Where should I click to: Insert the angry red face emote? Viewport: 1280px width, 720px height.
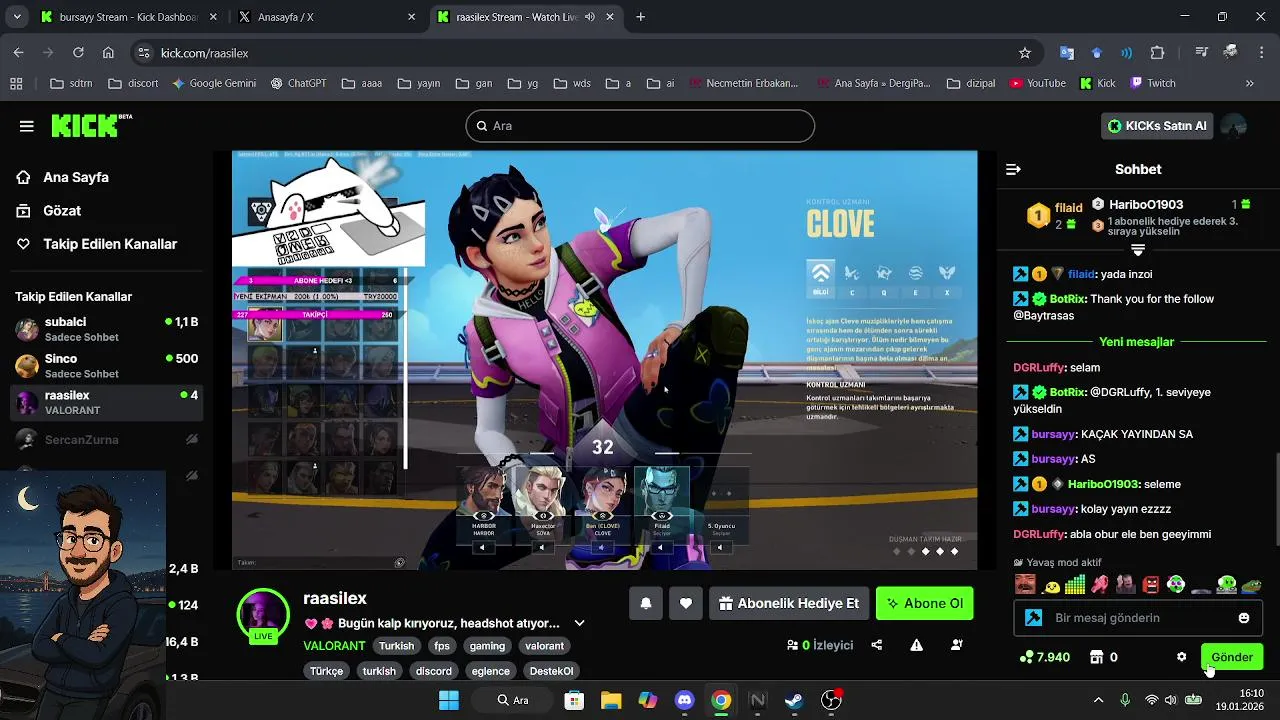(x=1151, y=585)
